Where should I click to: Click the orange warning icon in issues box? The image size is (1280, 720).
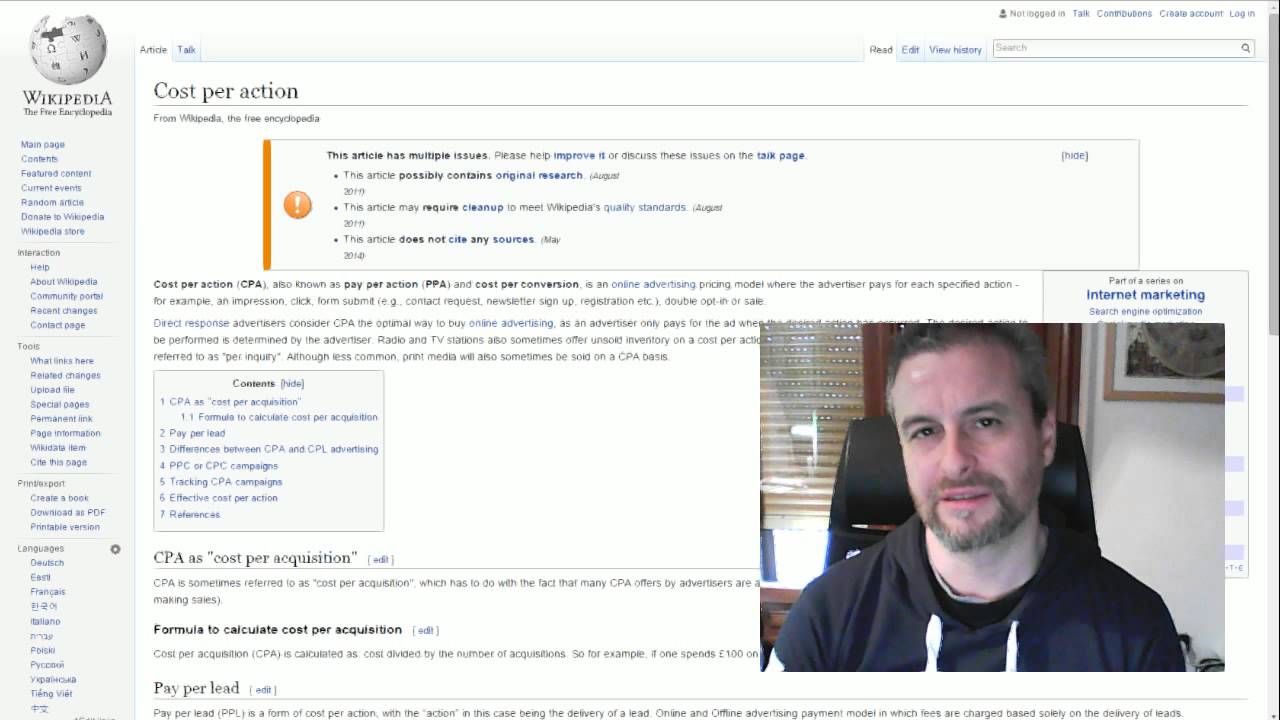click(x=297, y=205)
